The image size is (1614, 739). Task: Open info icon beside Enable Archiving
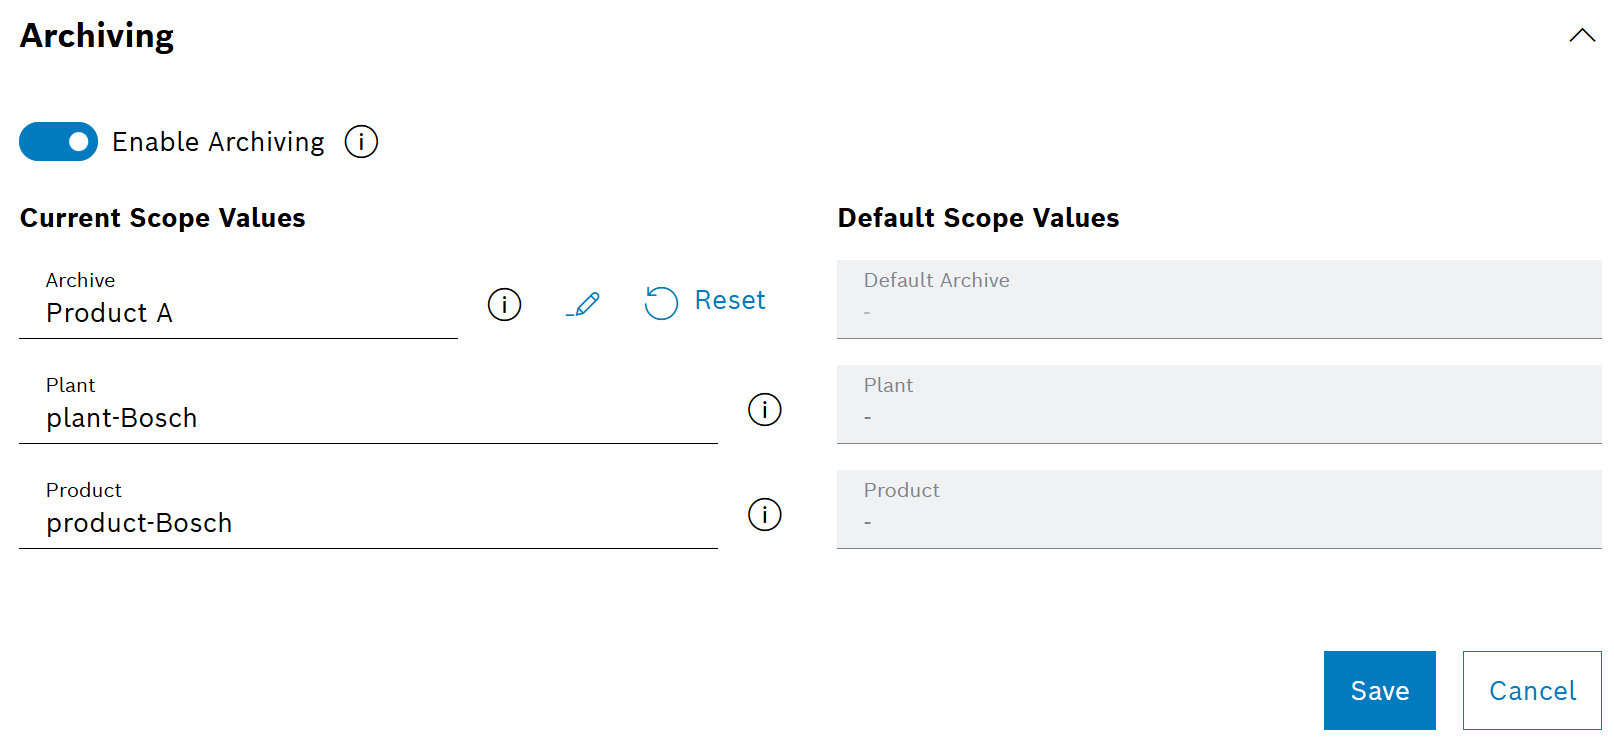[361, 142]
